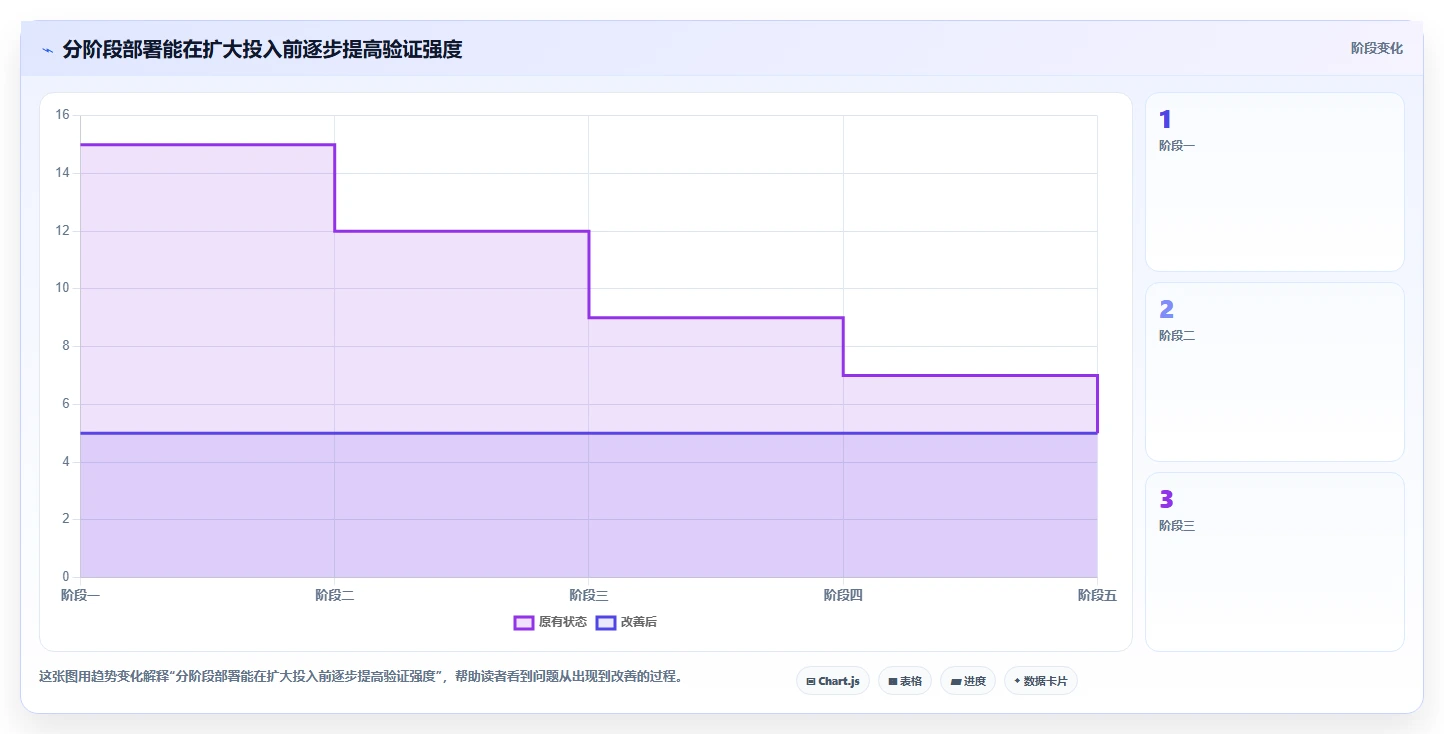The image size is (1444, 734).
Task: Click the purple 原有状态 legend swatch
Action: 524,622
